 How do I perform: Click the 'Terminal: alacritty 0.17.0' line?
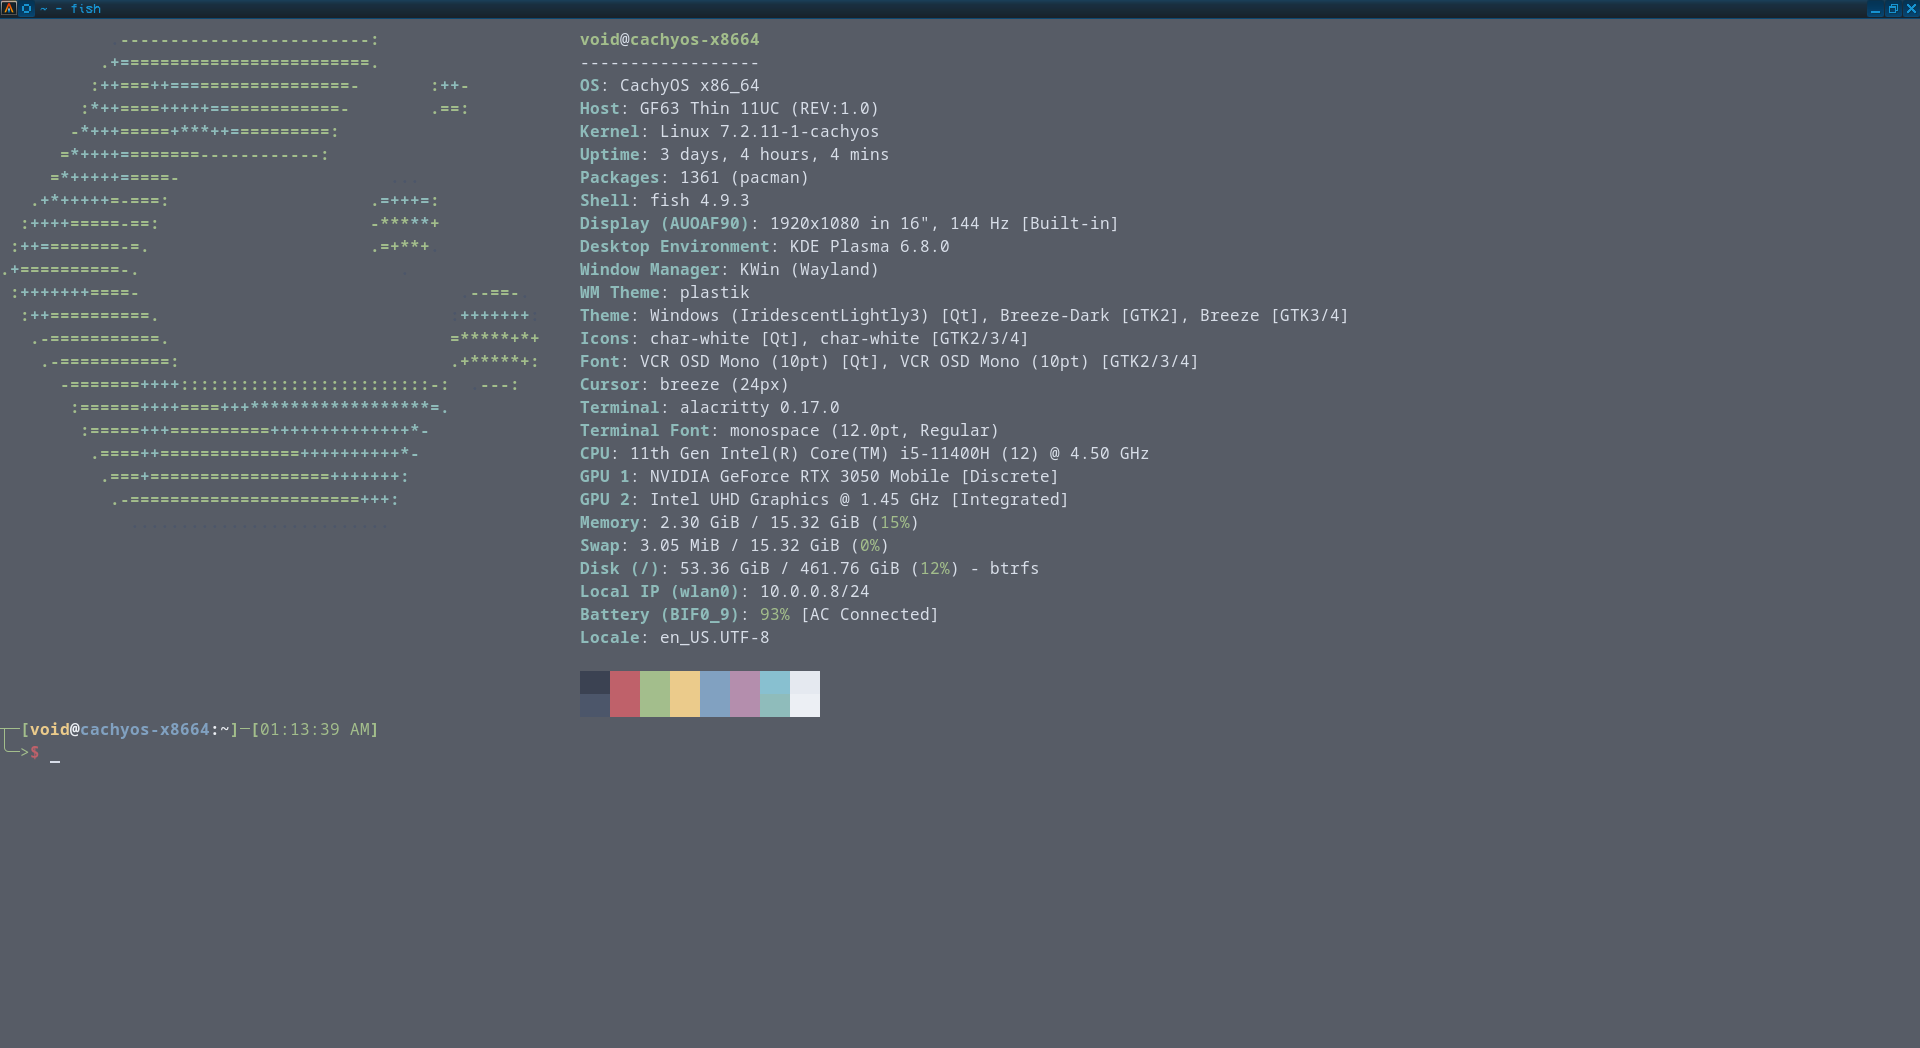710,408
